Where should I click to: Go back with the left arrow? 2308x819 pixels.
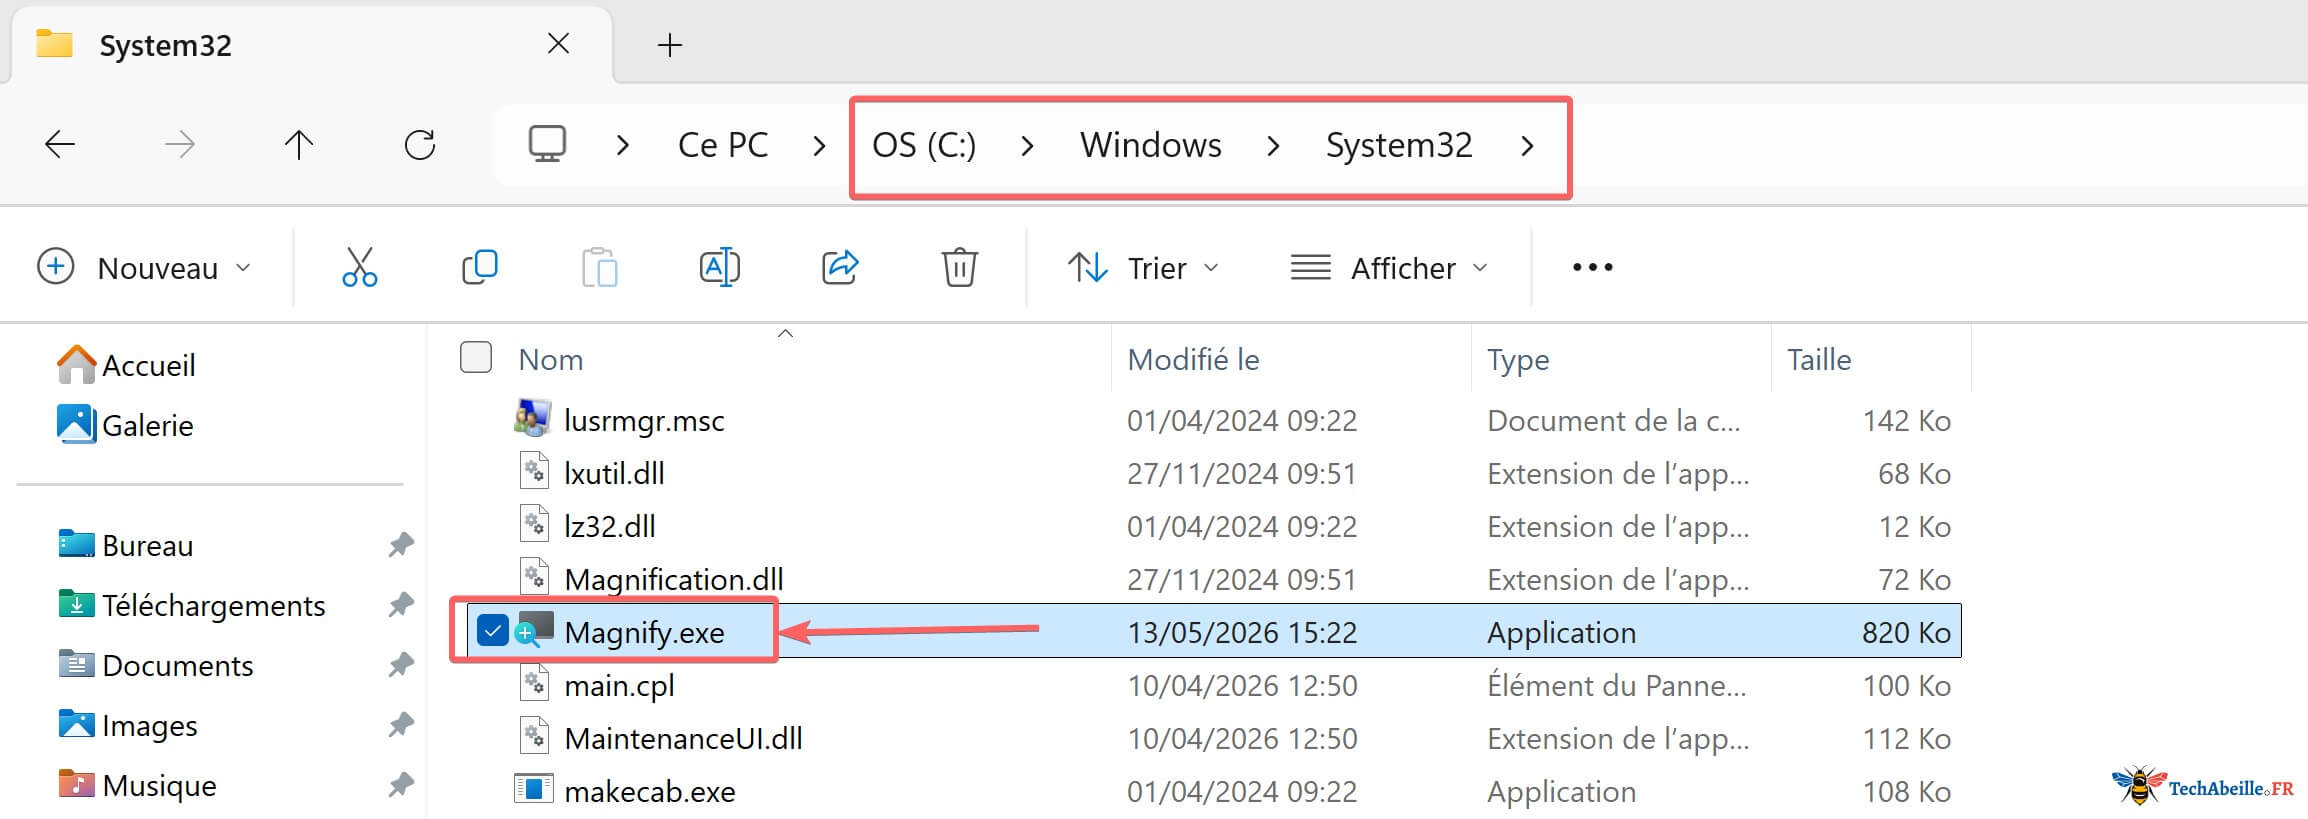tap(60, 145)
